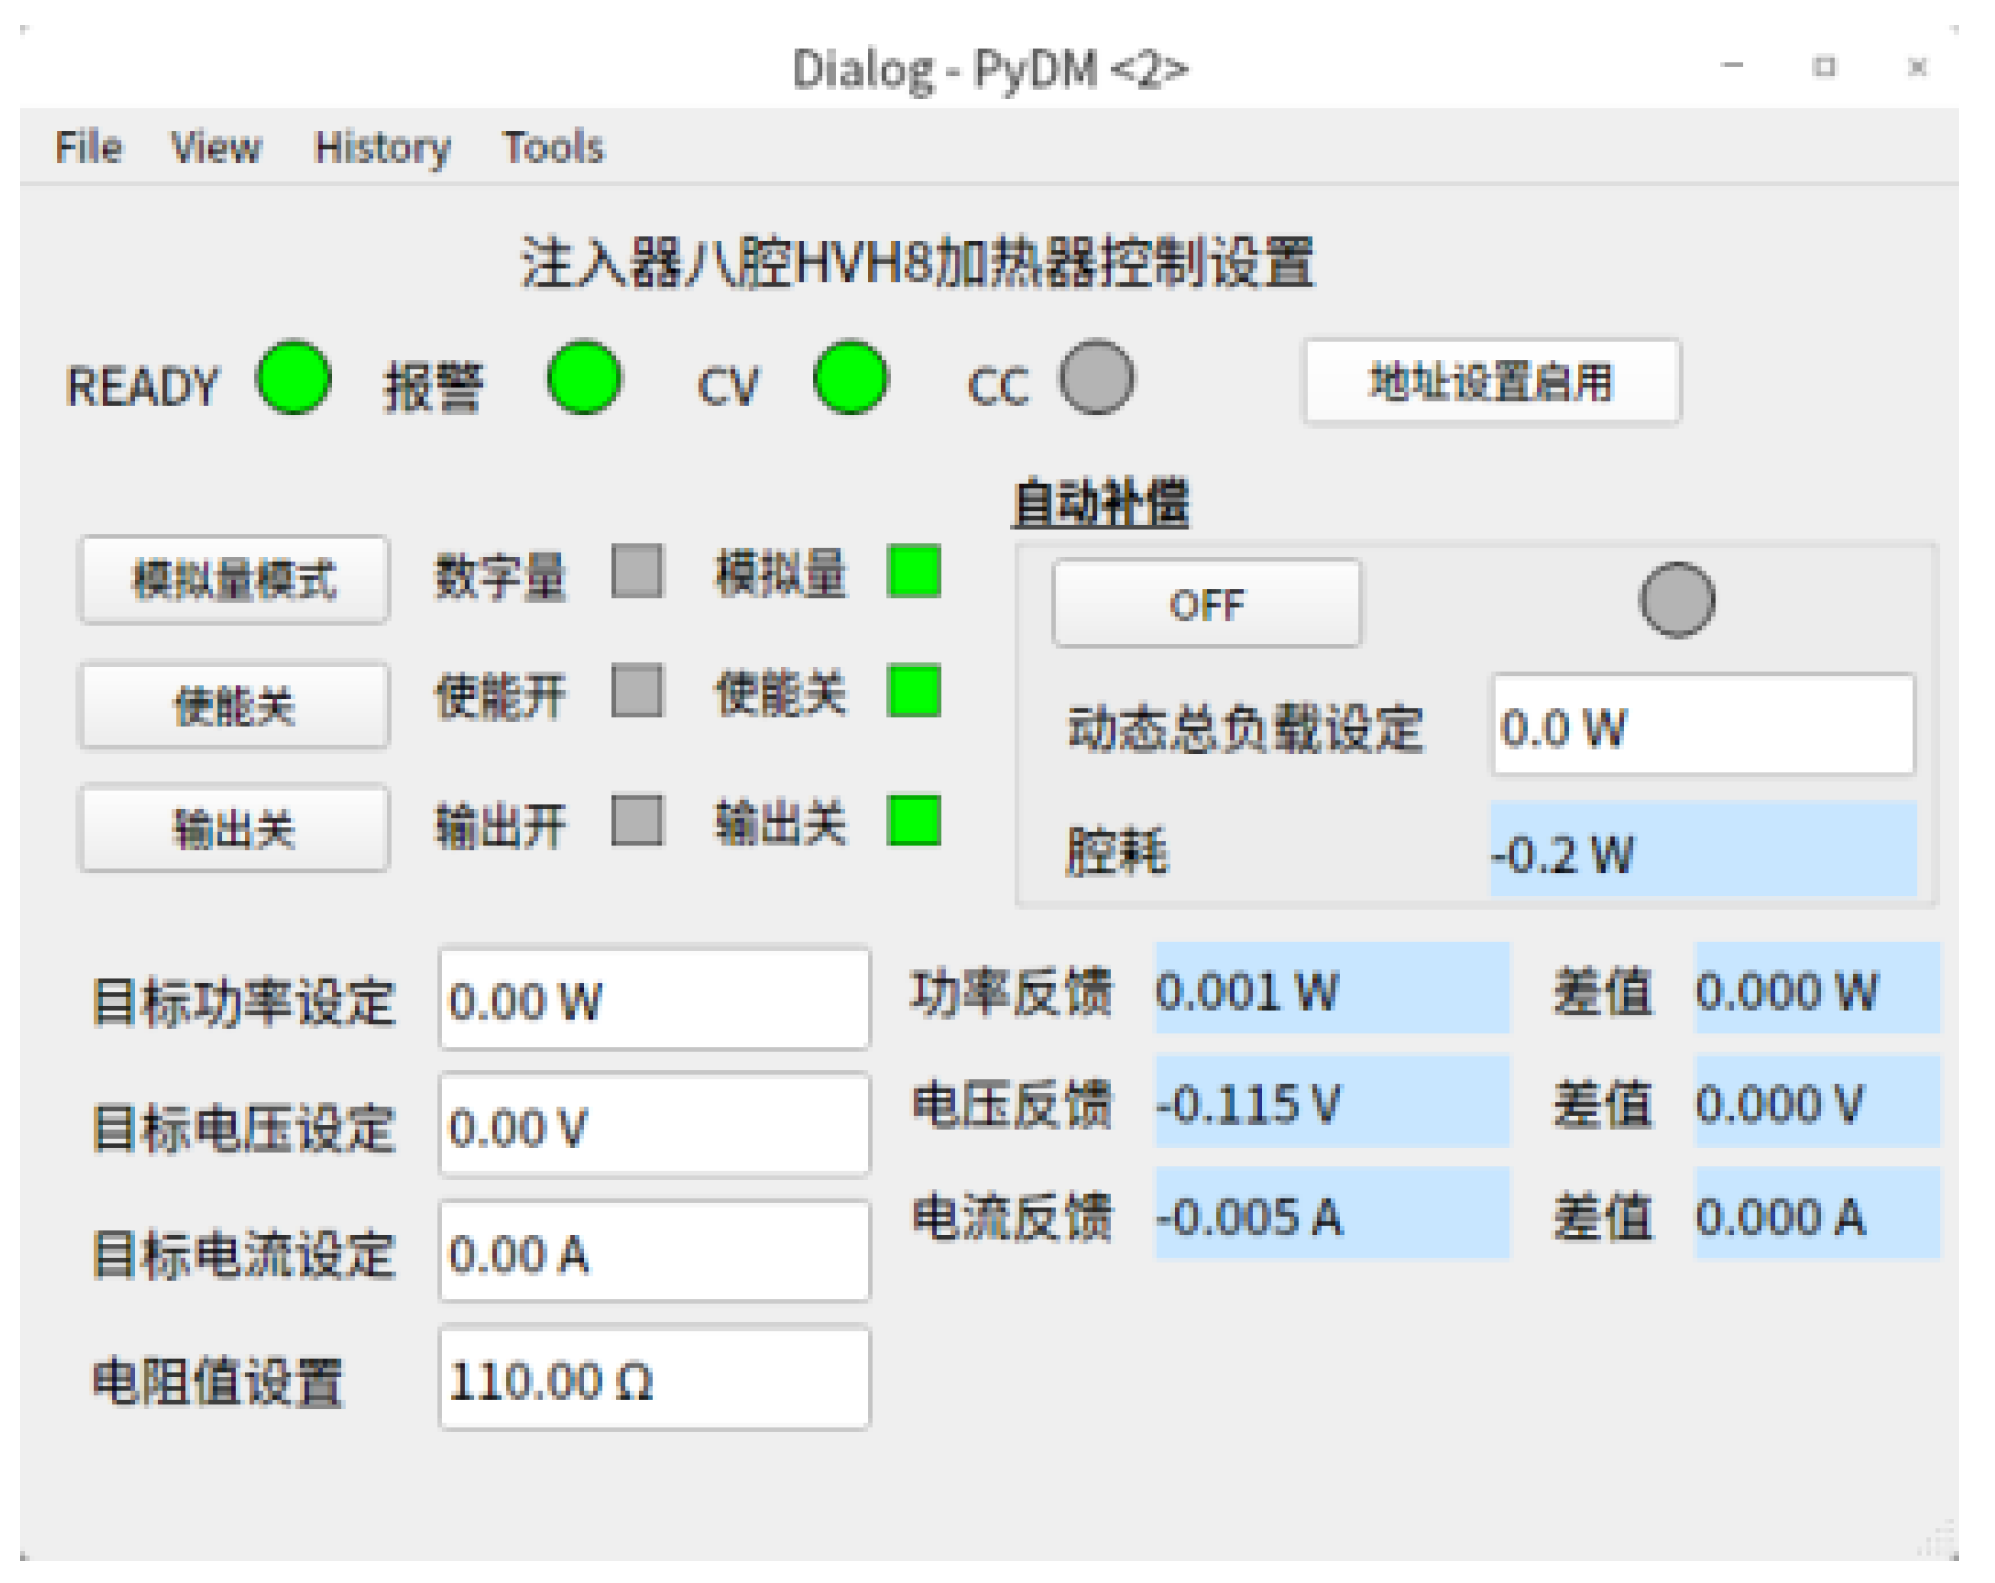Toggle the 输出关 output button

point(234,828)
